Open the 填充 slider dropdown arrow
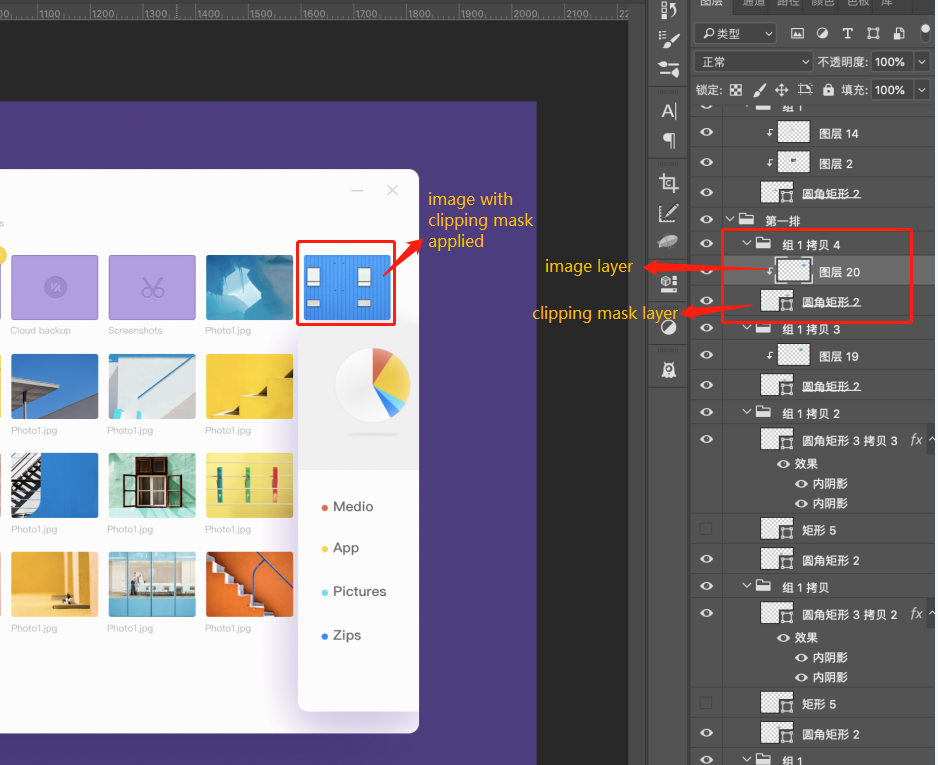This screenshot has width=938, height=765. click(x=922, y=90)
